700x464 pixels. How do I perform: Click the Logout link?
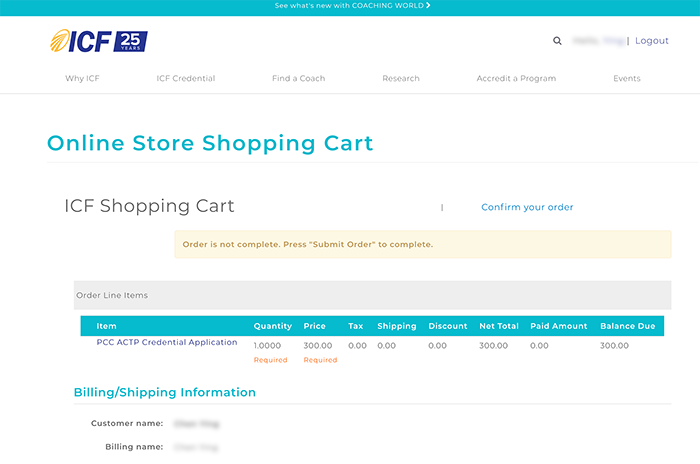(651, 41)
